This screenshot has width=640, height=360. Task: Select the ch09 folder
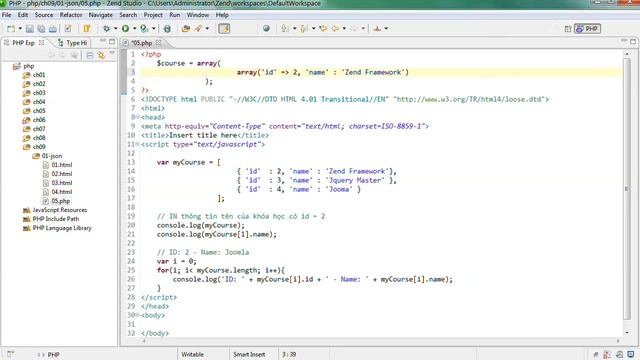coord(34,147)
